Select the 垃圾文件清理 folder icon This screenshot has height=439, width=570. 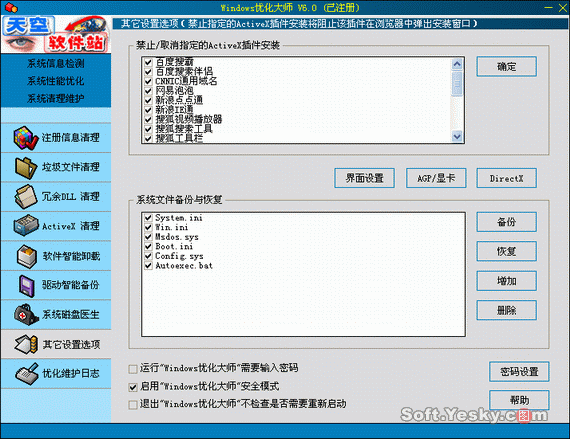25,168
